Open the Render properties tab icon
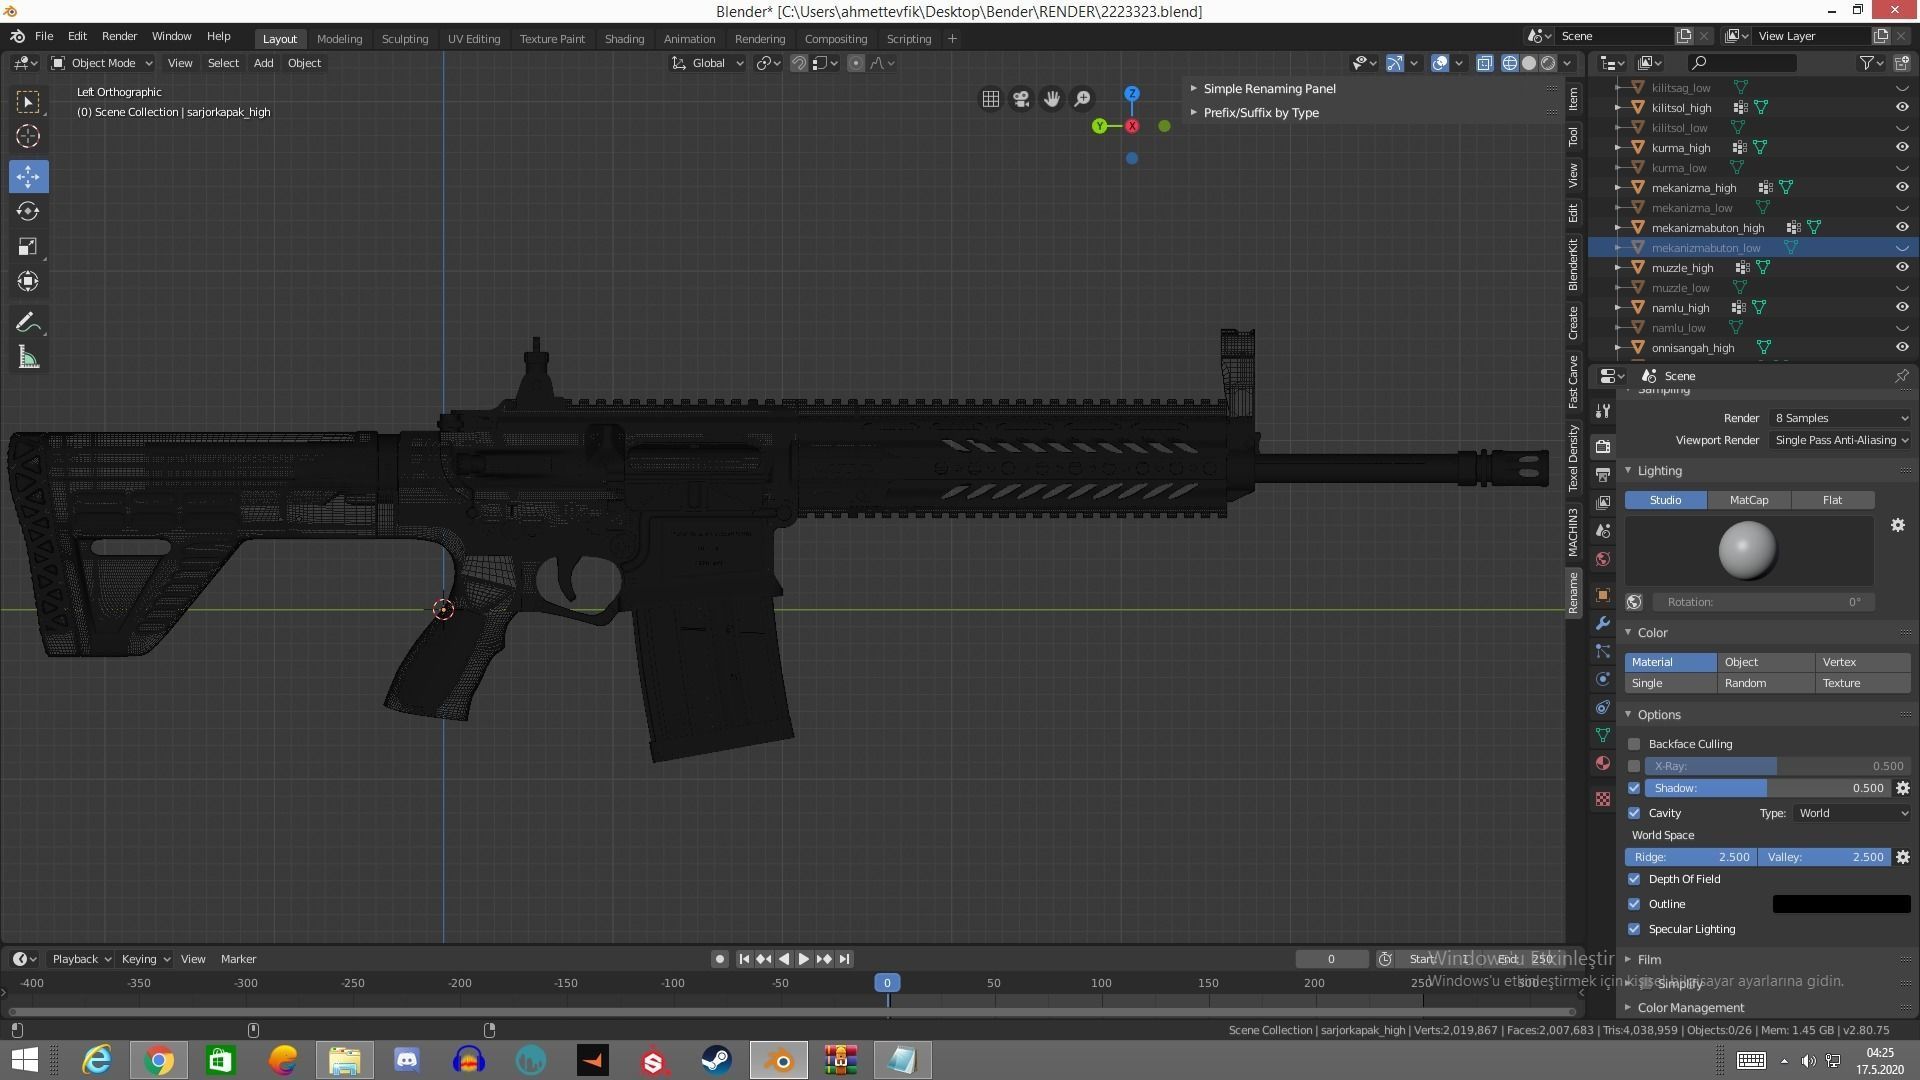This screenshot has width=1920, height=1080. pyautogui.click(x=1603, y=447)
